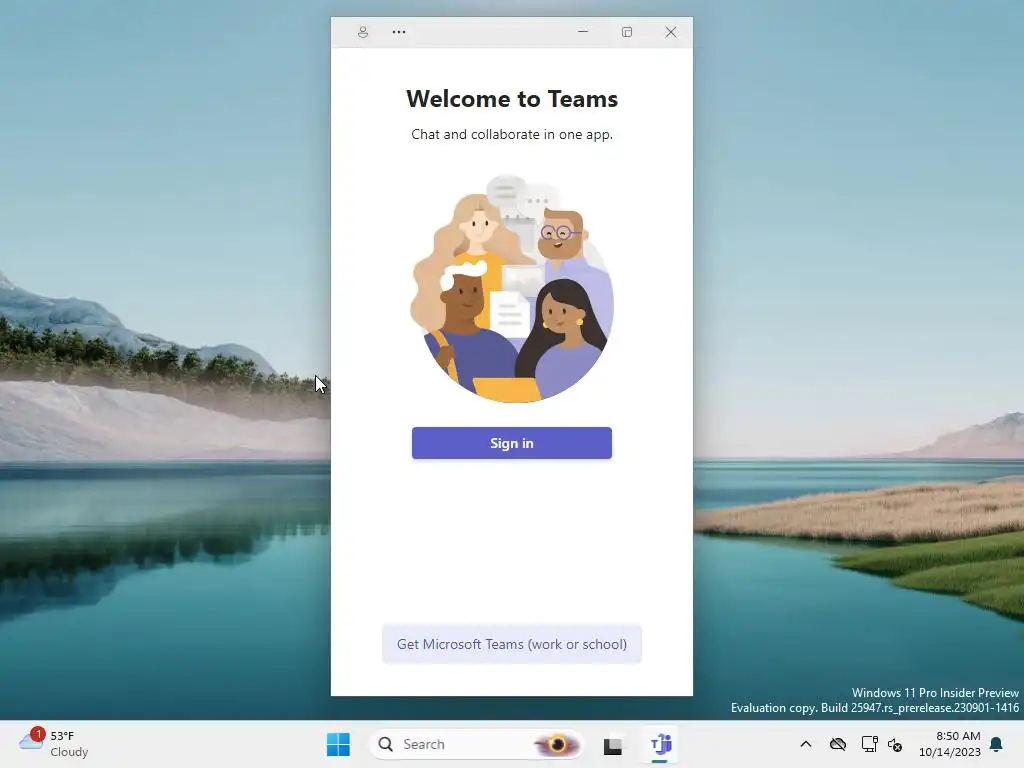Viewport: 1024px width, 768px height.
Task: Open the Windows Start menu
Action: click(338, 744)
